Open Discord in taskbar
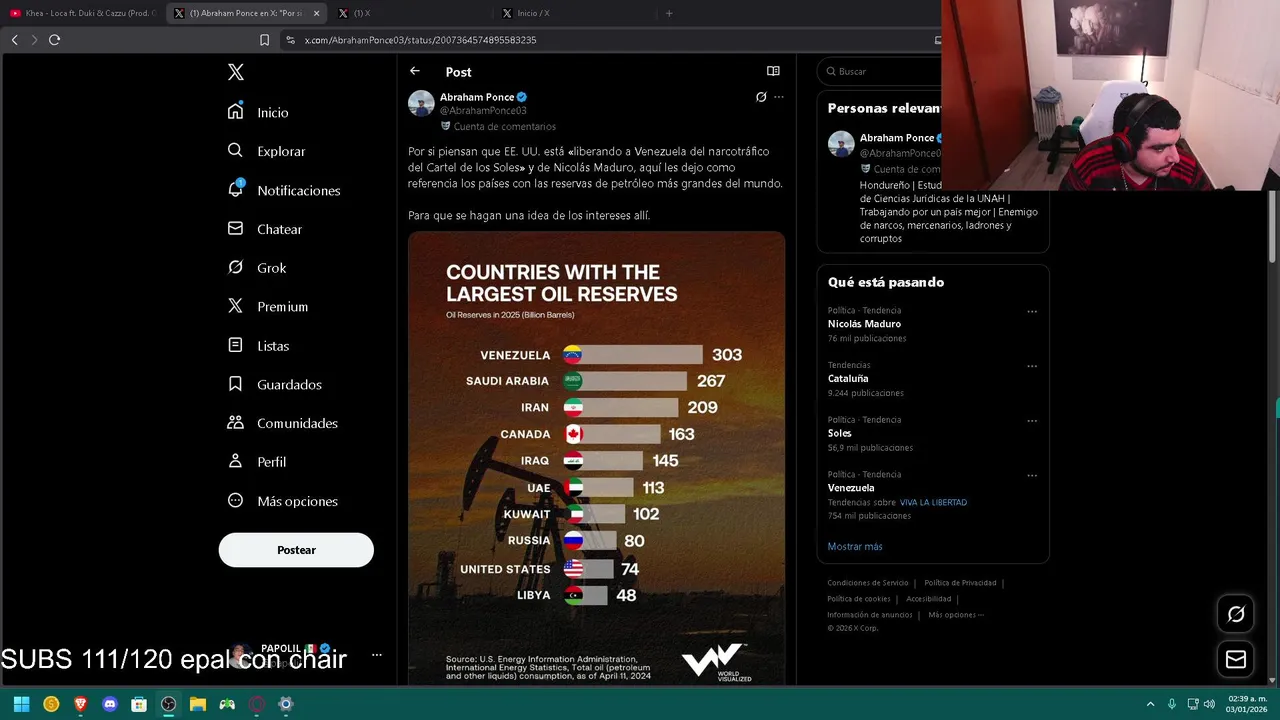The image size is (1280, 720). [x=110, y=704]
